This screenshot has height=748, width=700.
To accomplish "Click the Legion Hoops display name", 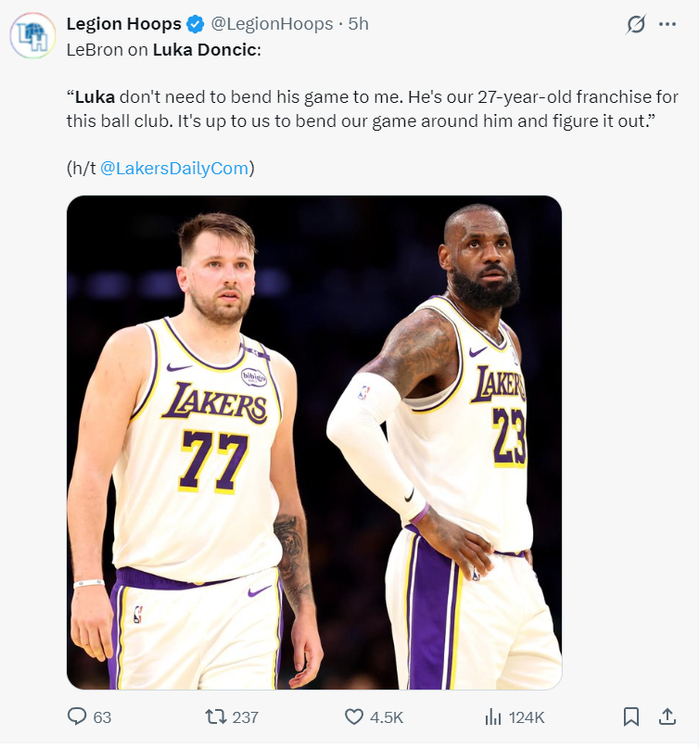I will tap(124, 24).
